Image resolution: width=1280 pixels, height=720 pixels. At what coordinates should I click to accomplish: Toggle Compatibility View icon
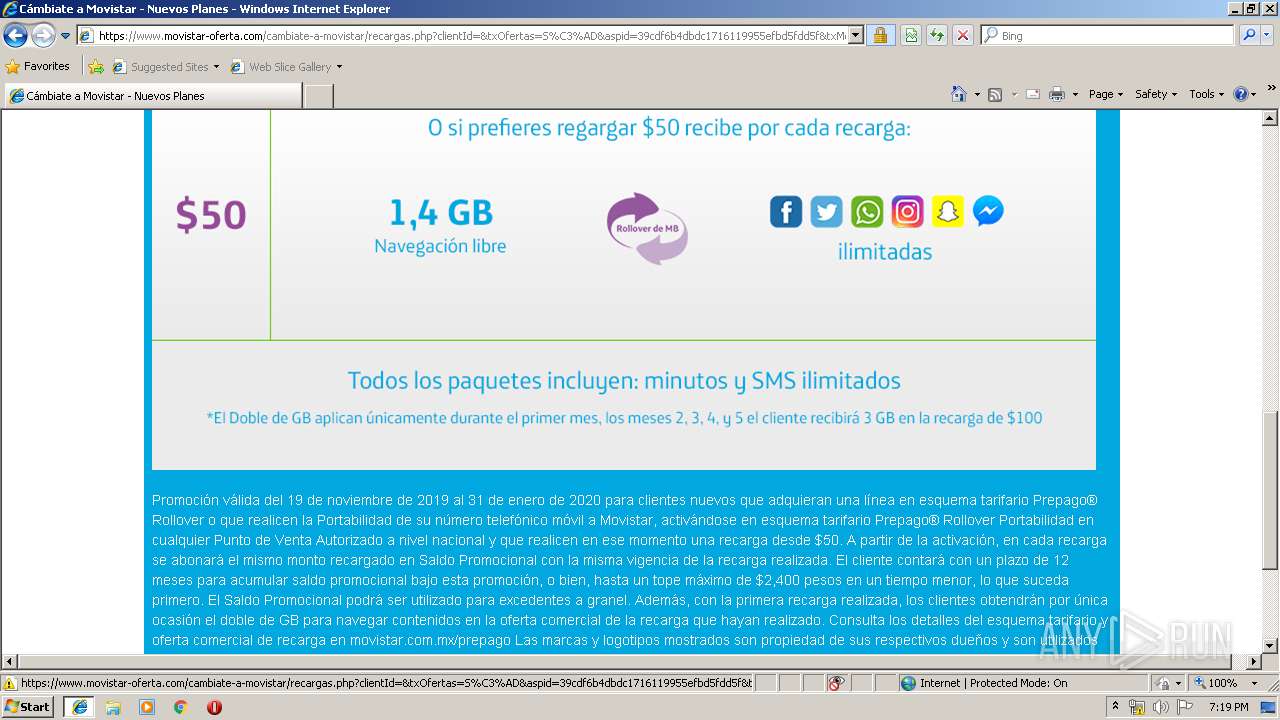pyautogui.click(x=911, y=35)
